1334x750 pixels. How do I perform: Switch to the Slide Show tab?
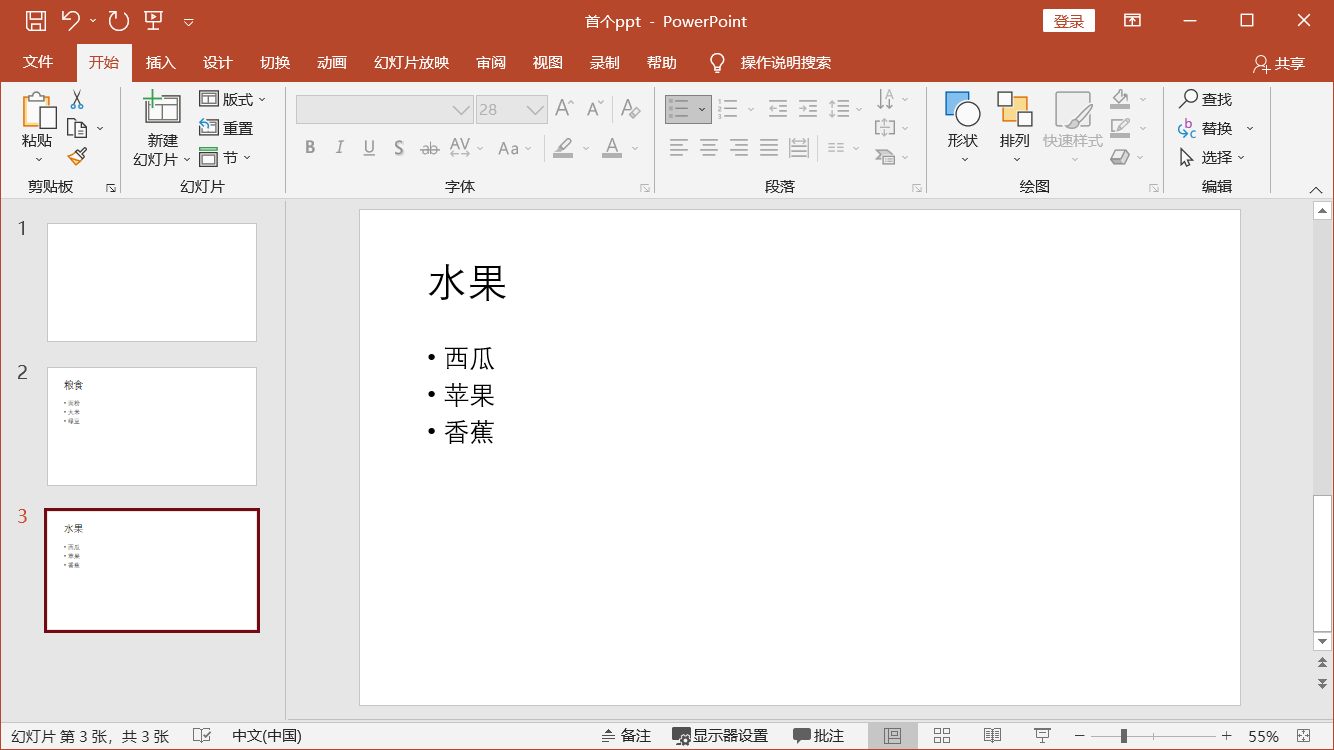coord(411,62)
